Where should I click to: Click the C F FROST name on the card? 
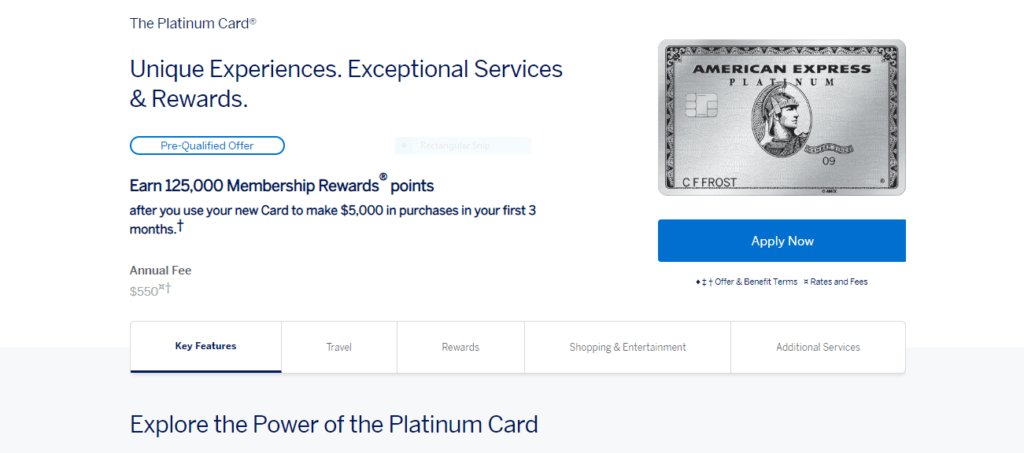707,181
